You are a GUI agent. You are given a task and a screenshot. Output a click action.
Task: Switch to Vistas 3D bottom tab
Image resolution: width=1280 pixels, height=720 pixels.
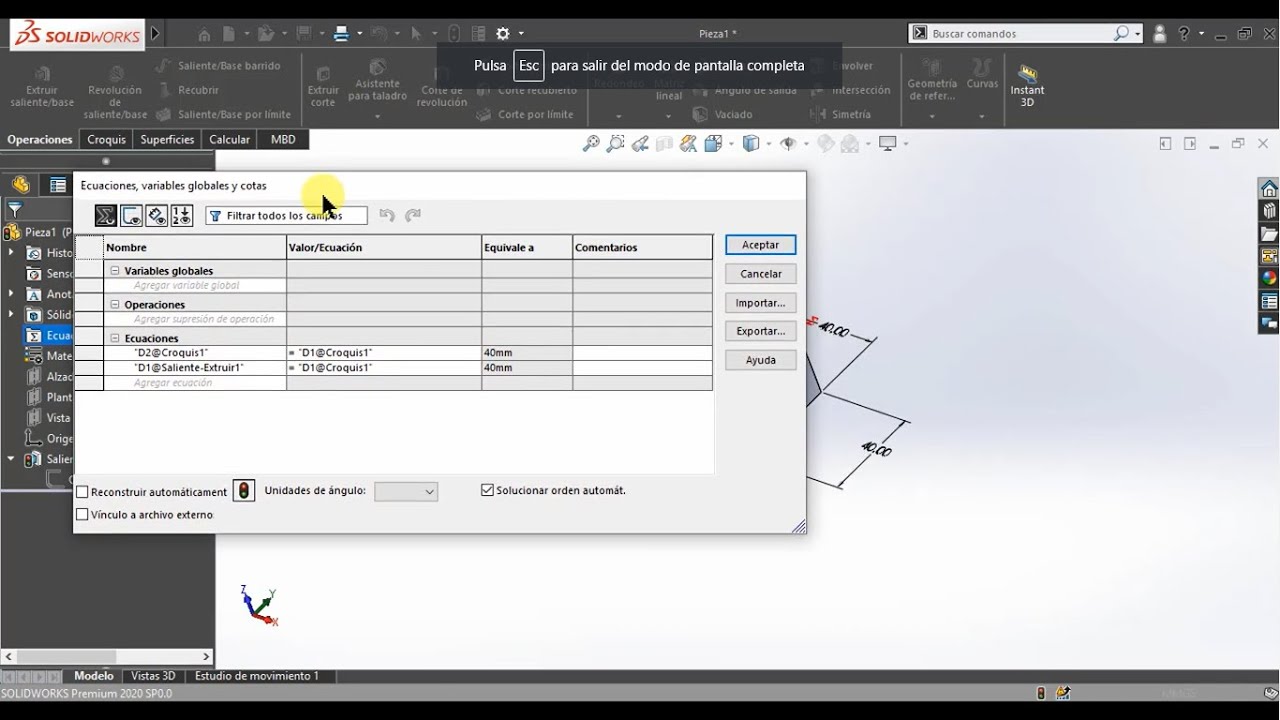pyautogui.click(x=153, y=676)
